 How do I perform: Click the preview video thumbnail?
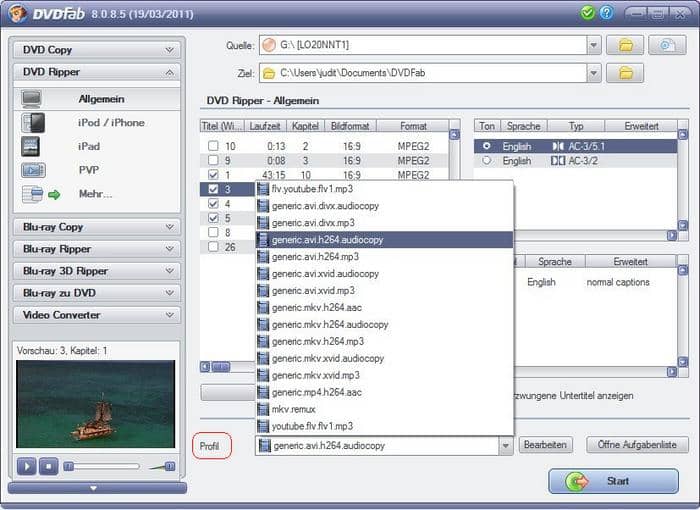coord(96,404)
